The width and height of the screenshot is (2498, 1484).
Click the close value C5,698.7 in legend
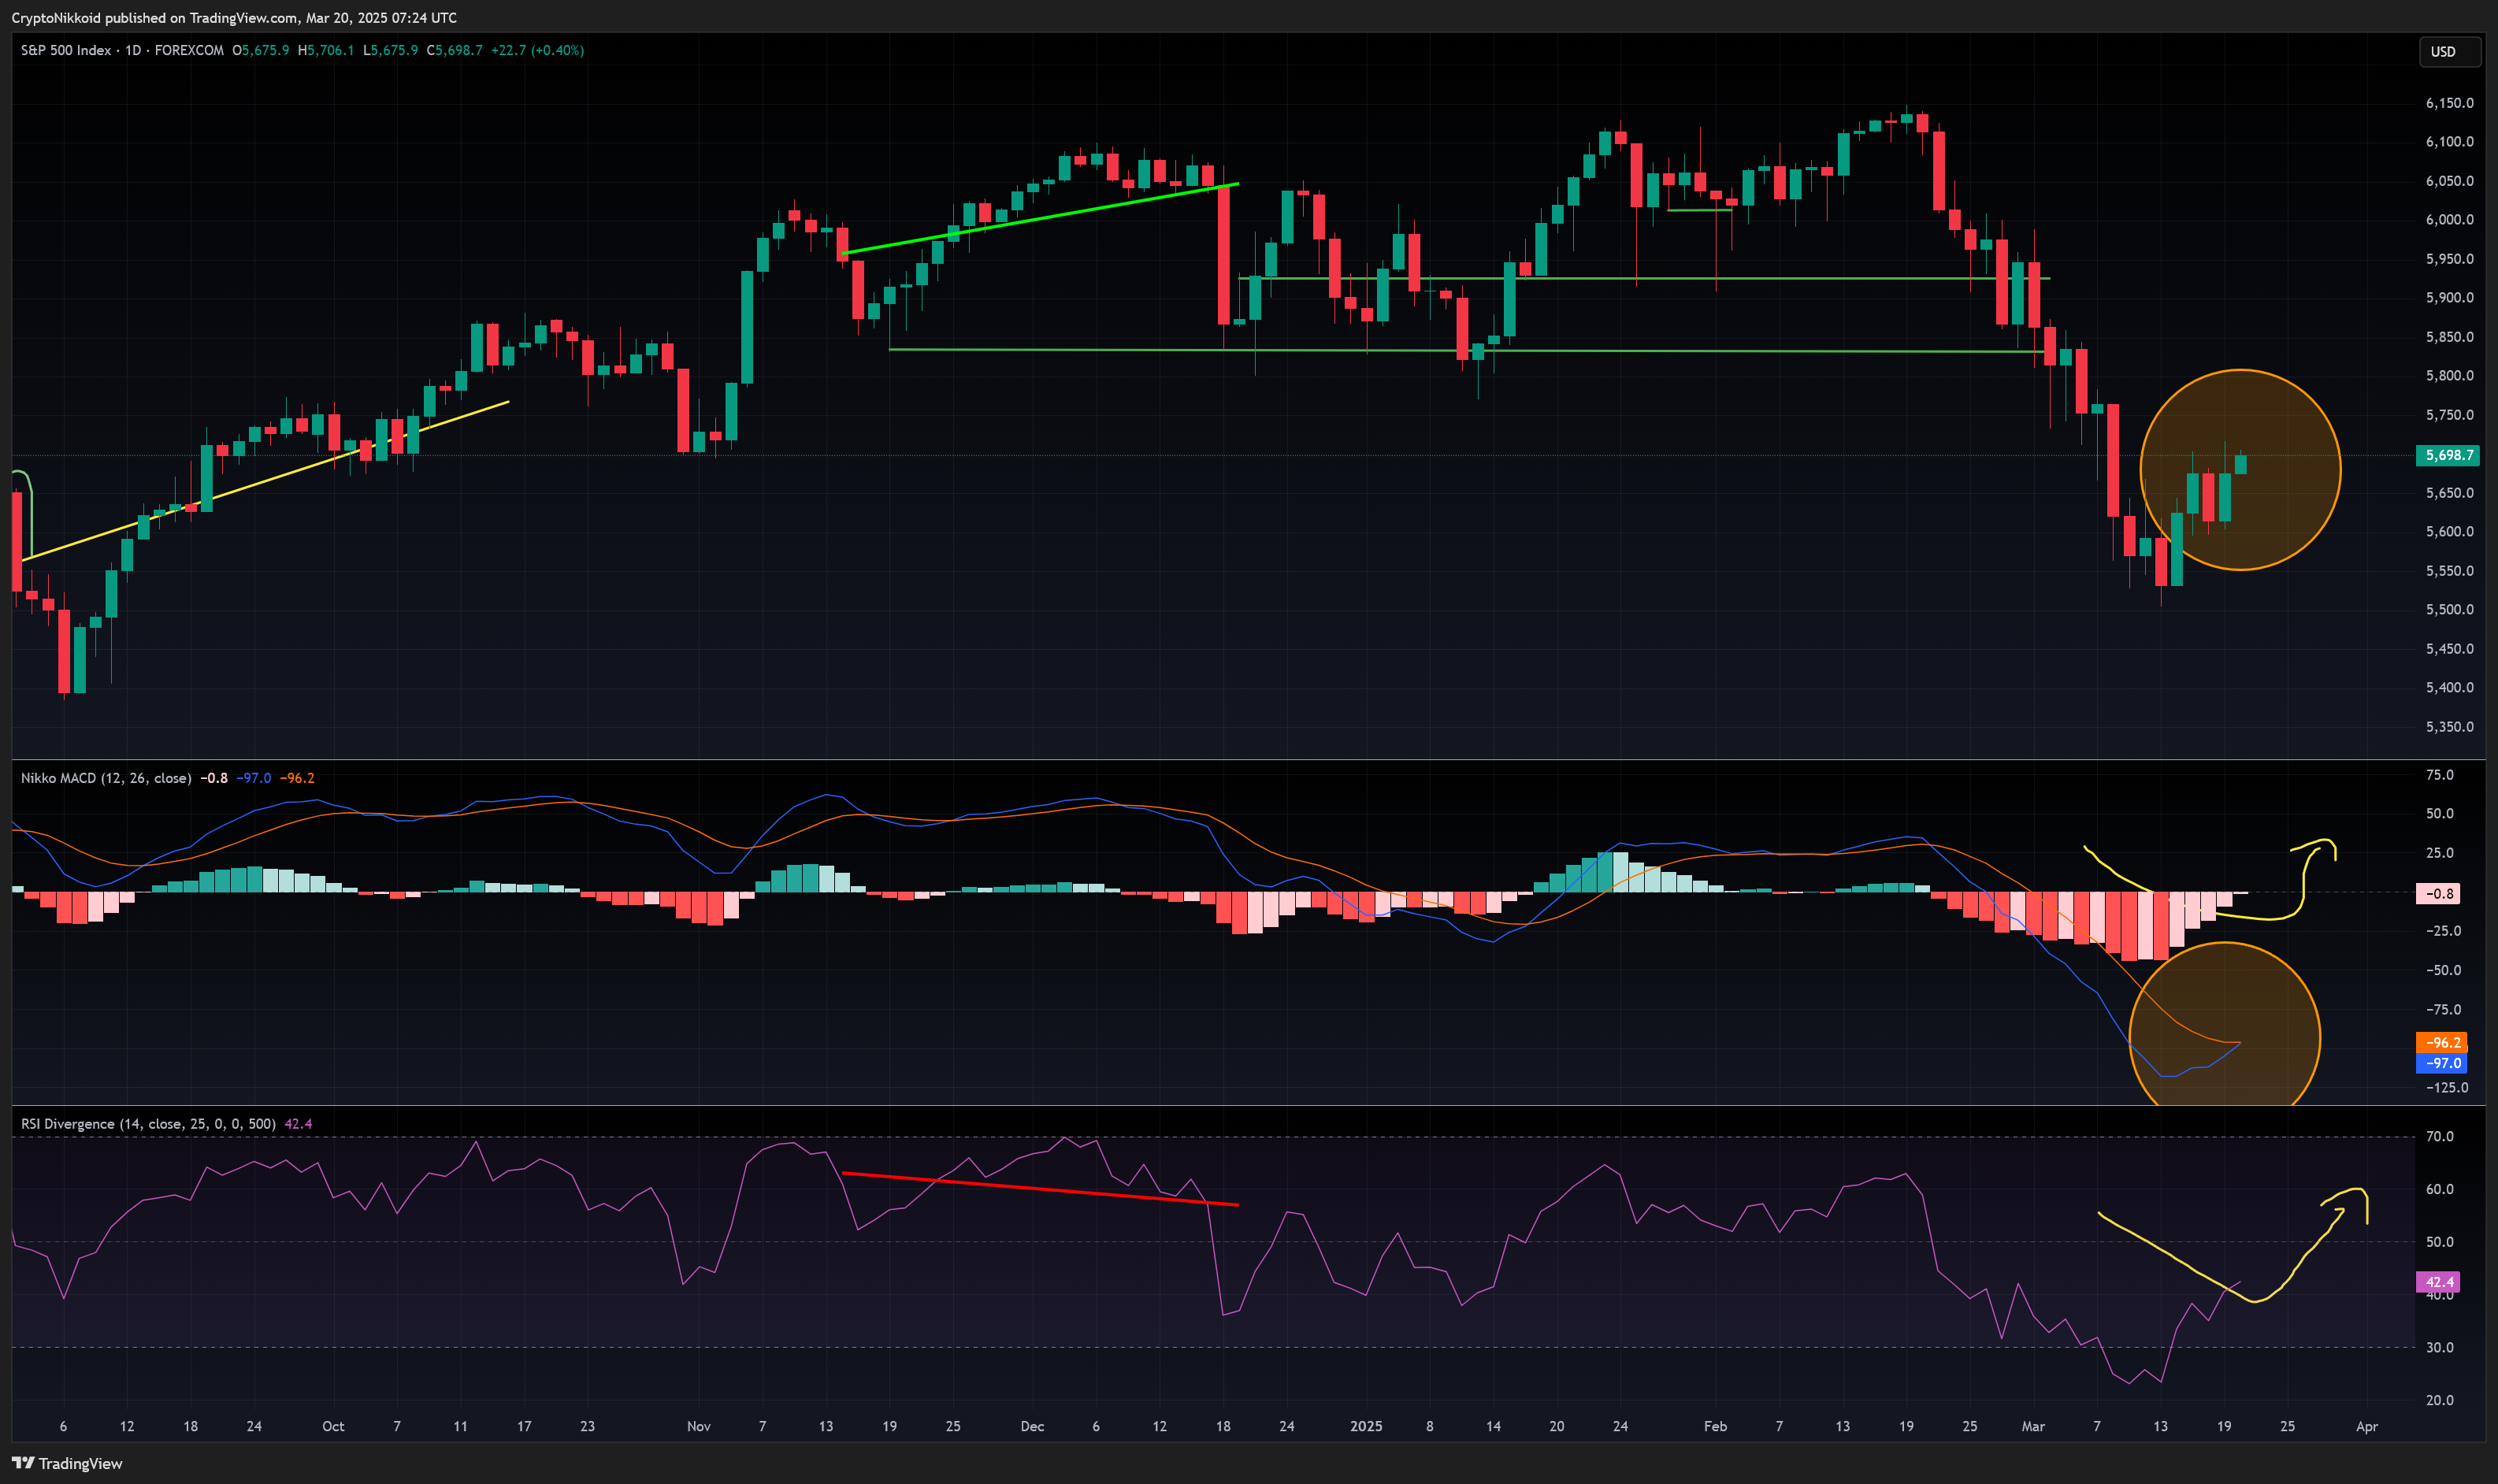tap(454, 50)
